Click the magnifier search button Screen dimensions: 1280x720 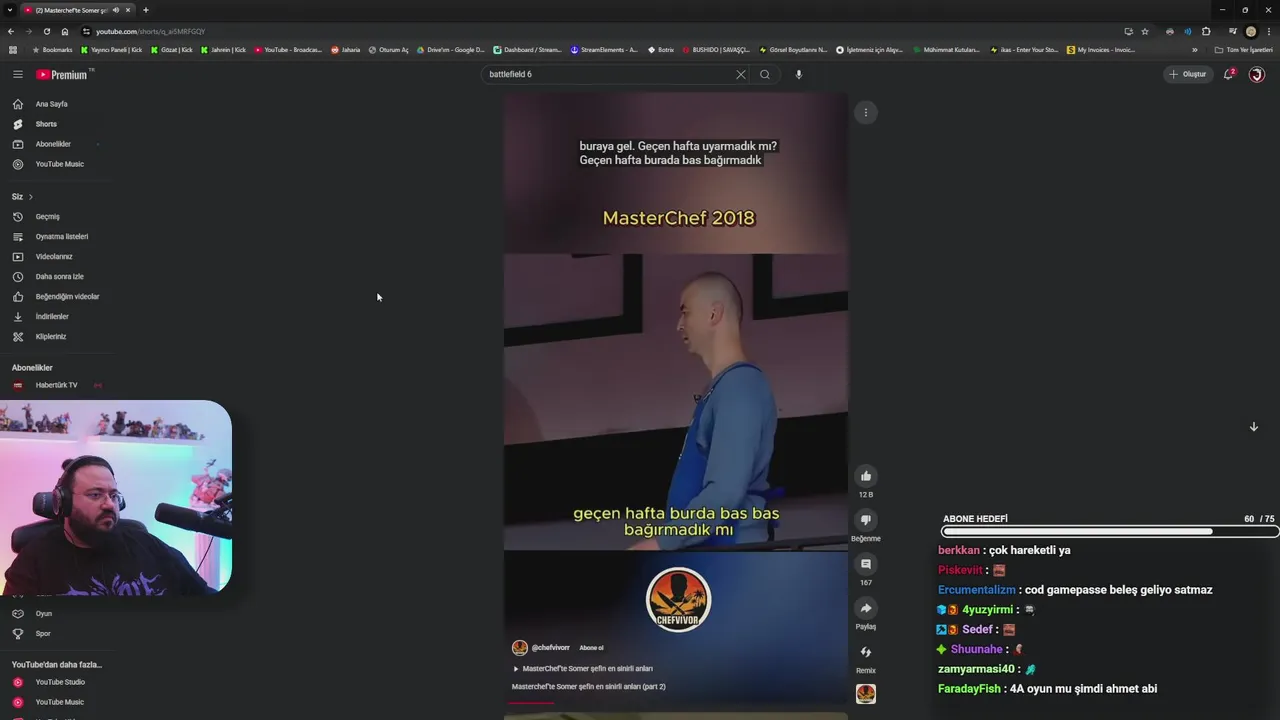(x=765, y=74)
